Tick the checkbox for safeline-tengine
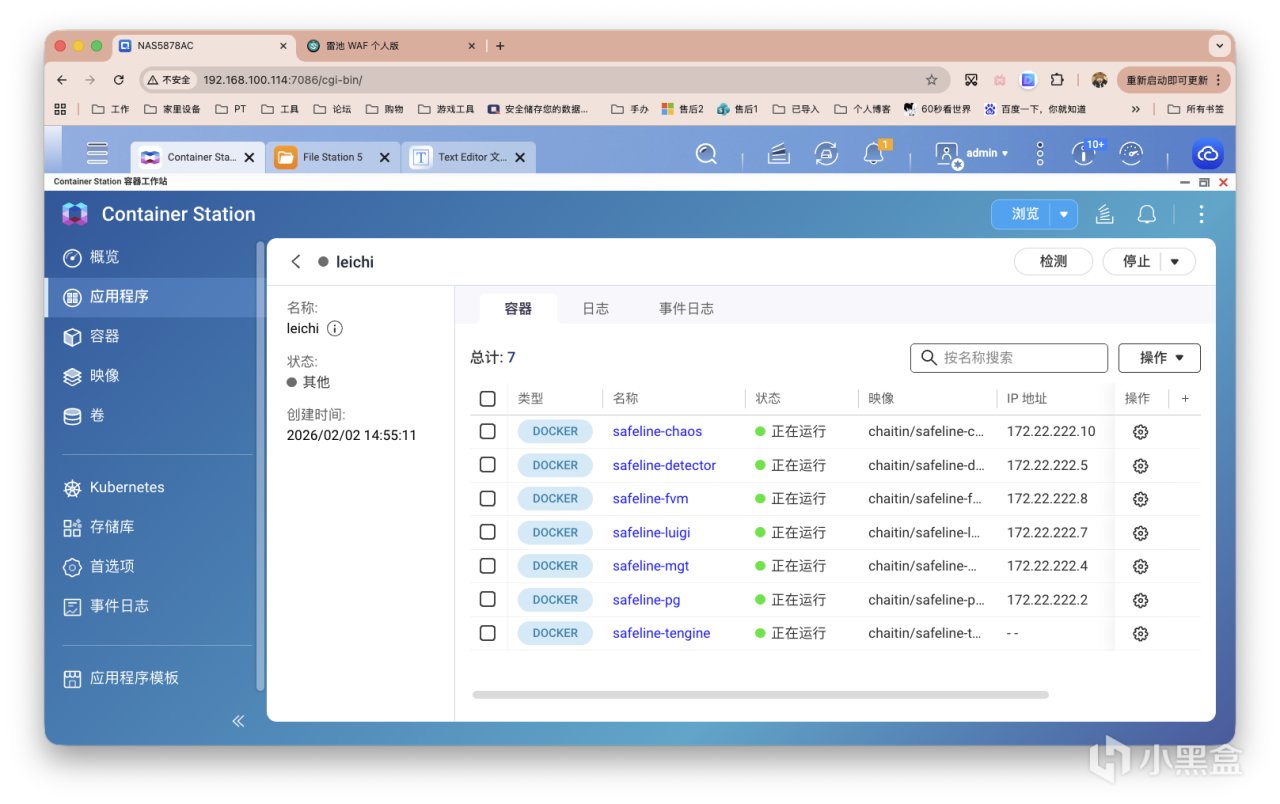1280x804 pixels. 488,633
